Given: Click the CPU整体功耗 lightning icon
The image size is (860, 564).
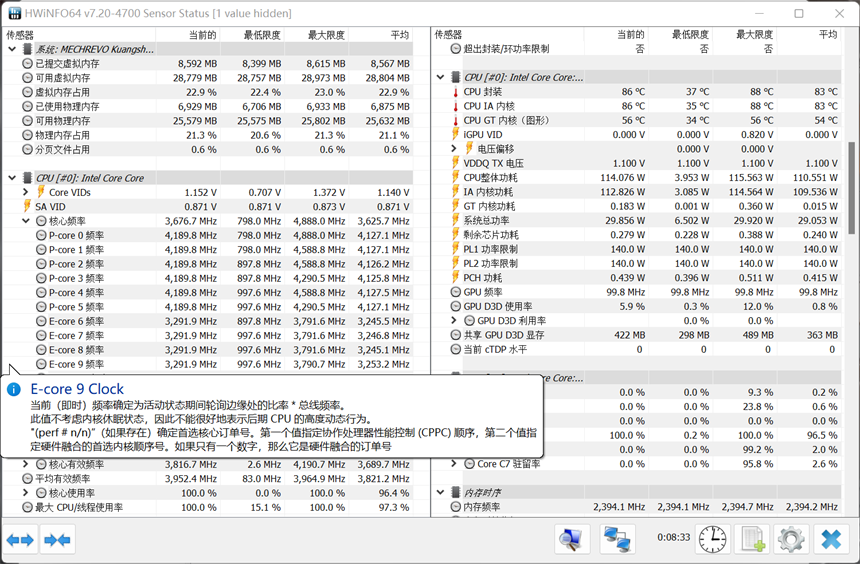Looking at the screenshot, I should click(x=455, y=177).
